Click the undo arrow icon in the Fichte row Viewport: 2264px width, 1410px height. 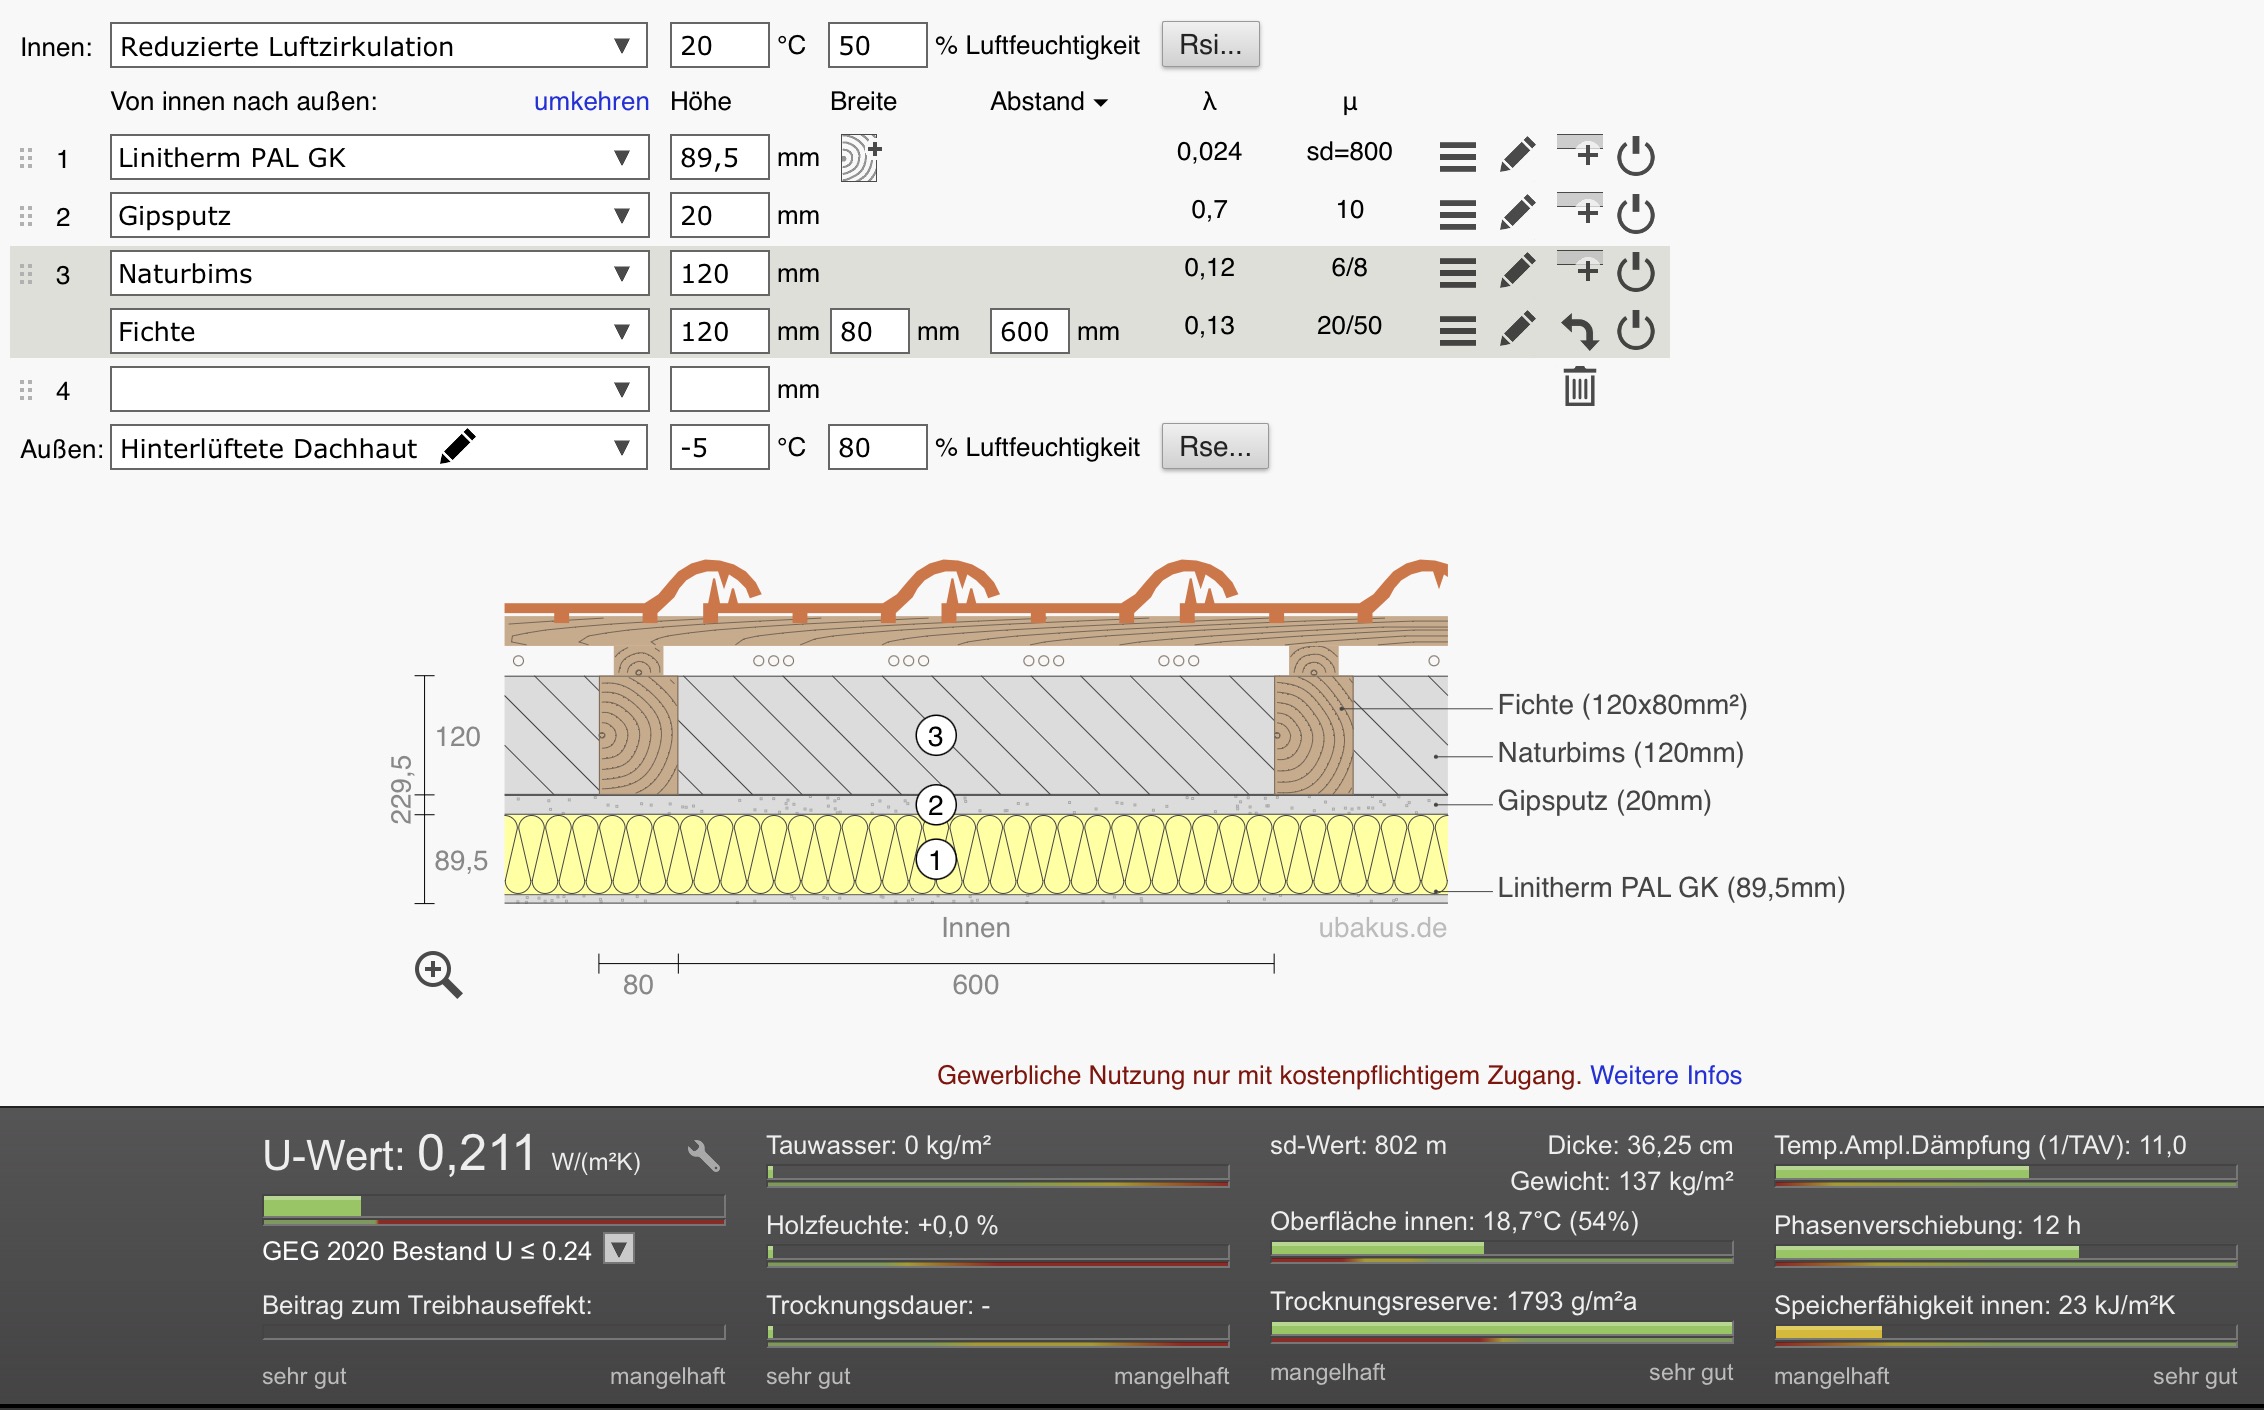click(1580, 331)
